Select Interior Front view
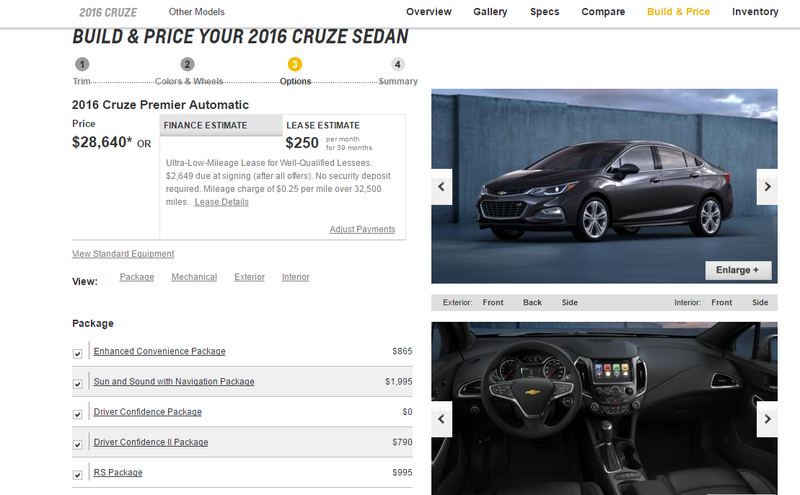800x495 pixels. [x=721, y=303]
